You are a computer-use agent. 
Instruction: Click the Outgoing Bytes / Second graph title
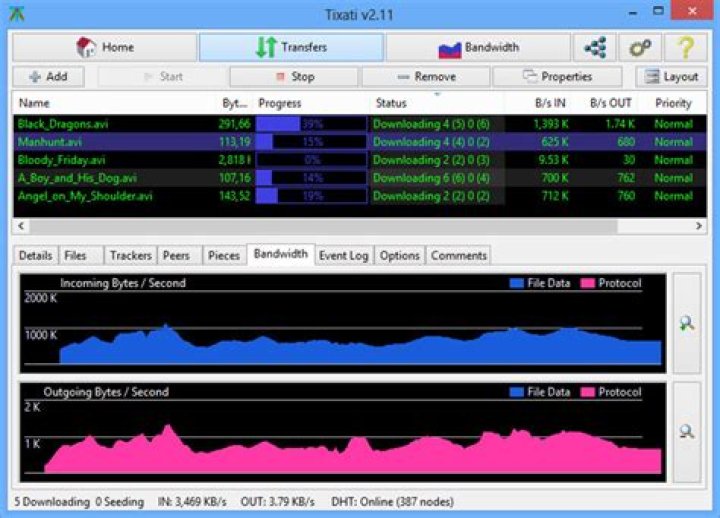(x=106, y=392)
